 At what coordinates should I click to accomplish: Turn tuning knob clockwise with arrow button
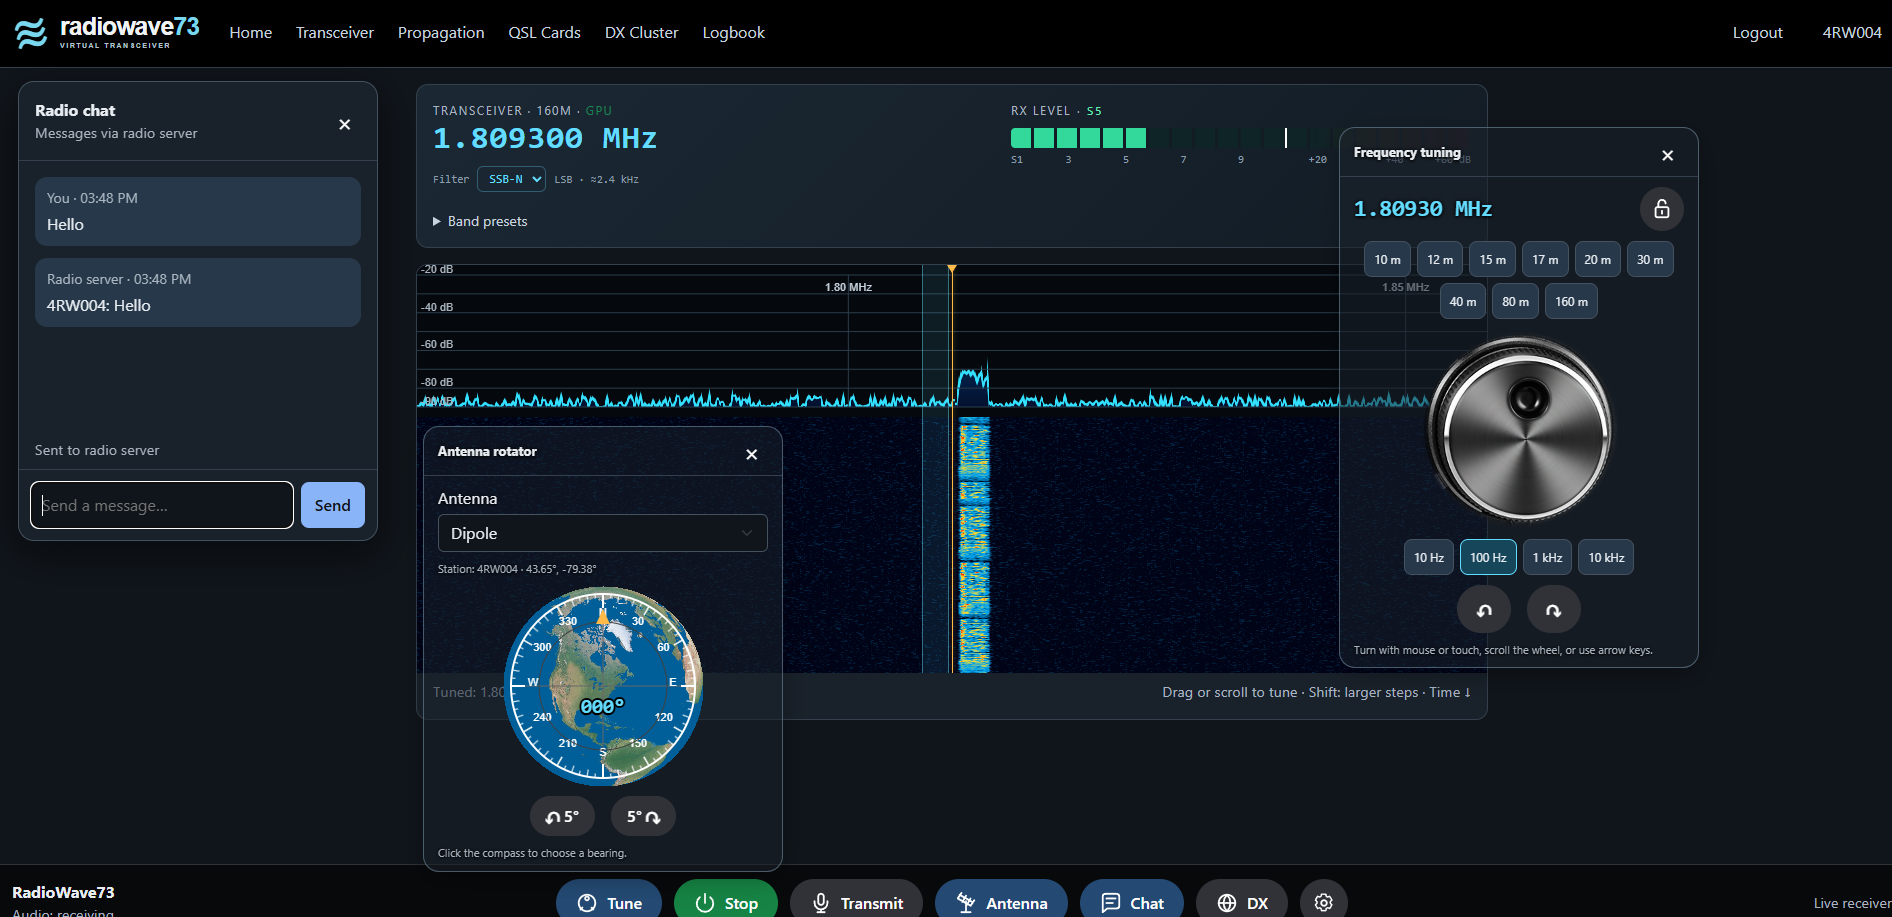(1554, 610)
